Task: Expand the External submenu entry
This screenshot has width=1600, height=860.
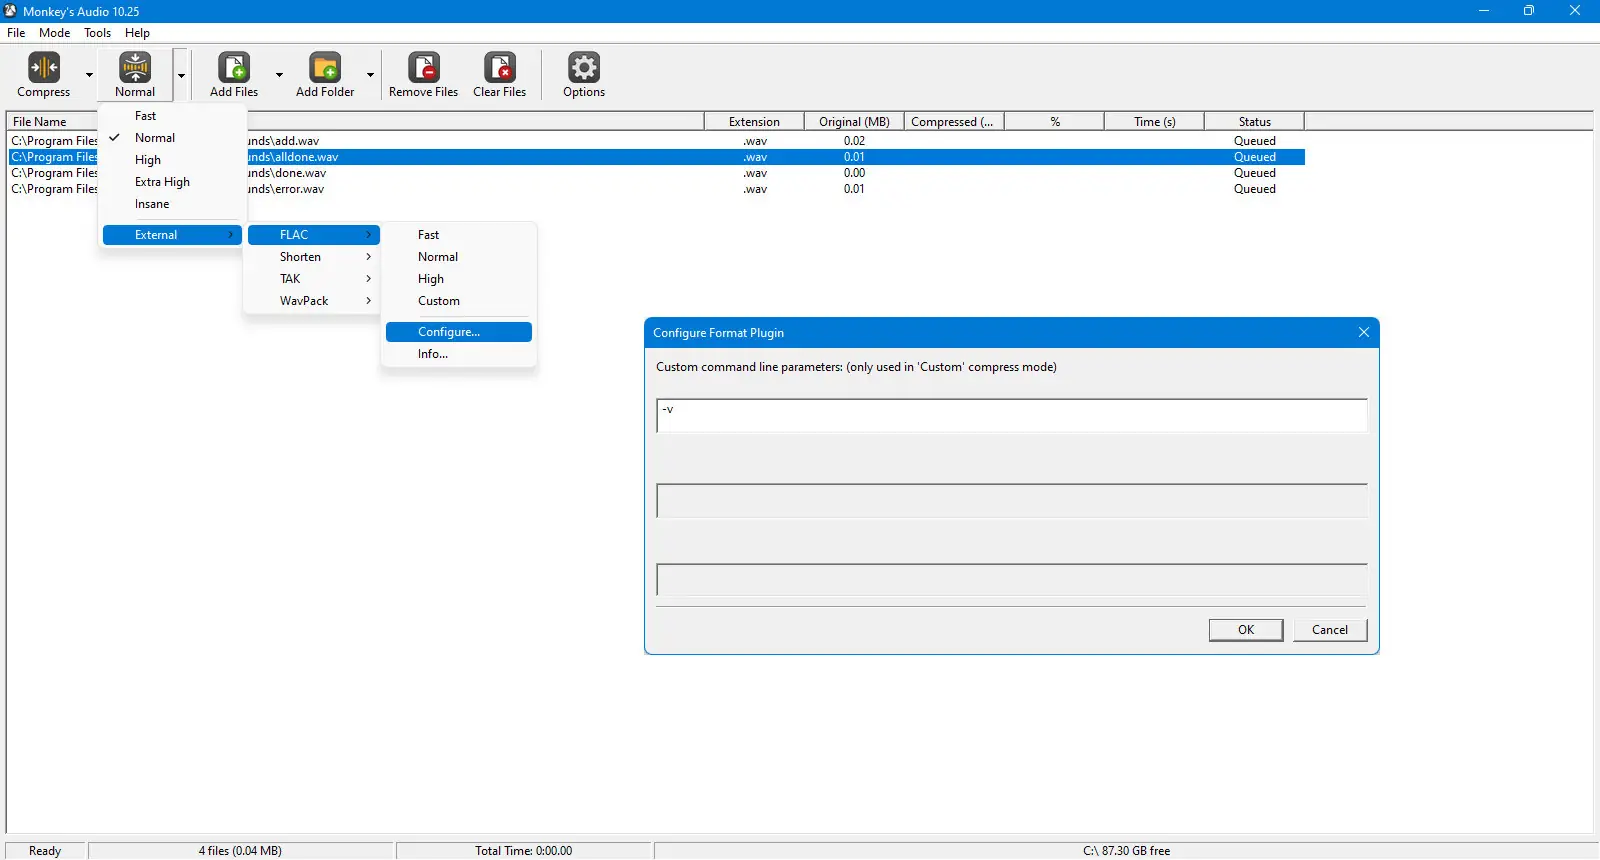Action: [172, 235]
